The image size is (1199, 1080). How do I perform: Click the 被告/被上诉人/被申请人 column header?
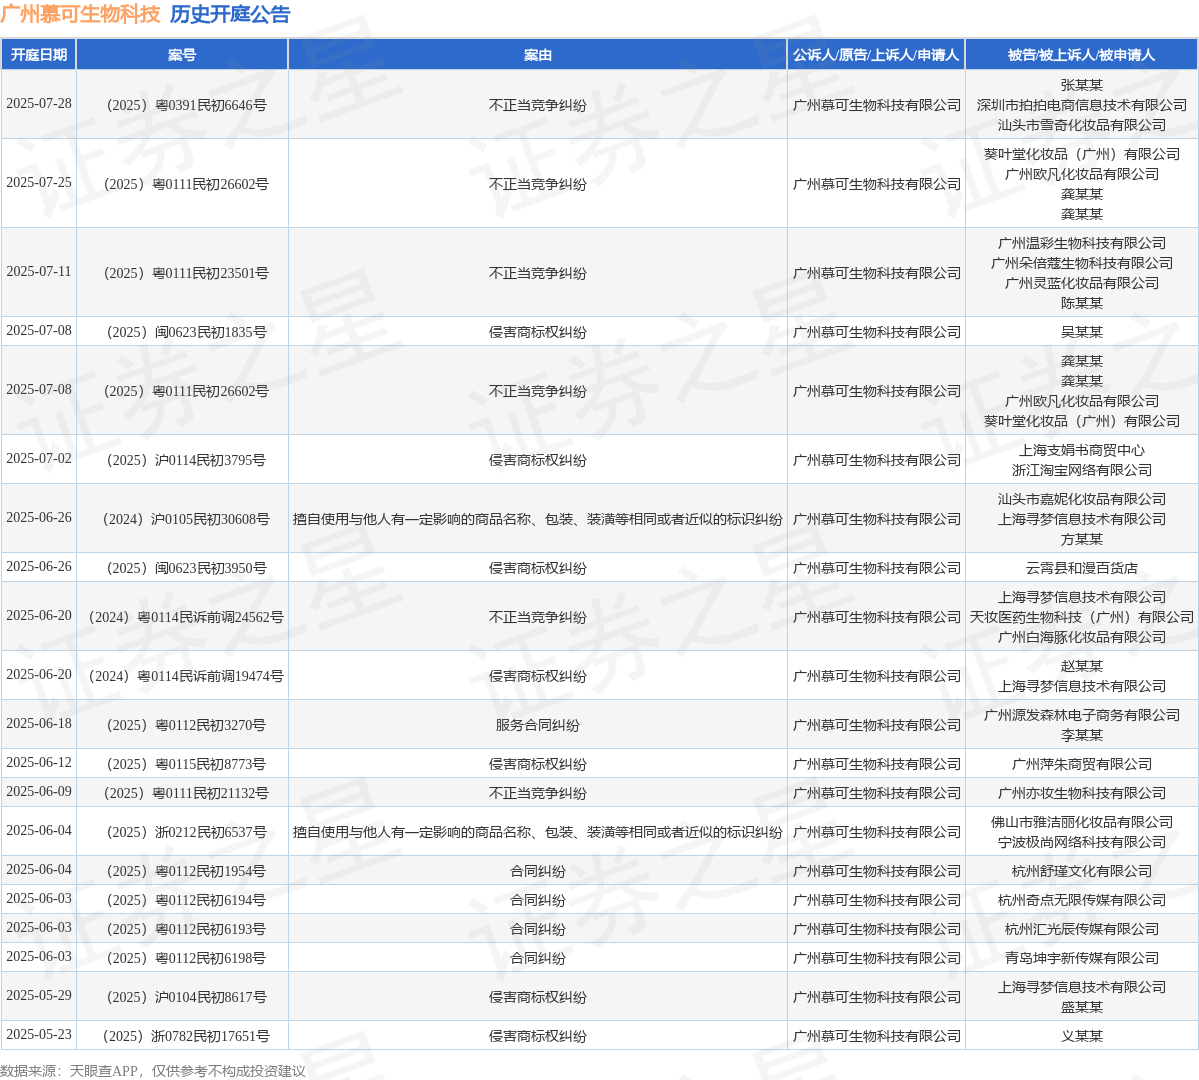(x=1081, y=55)
